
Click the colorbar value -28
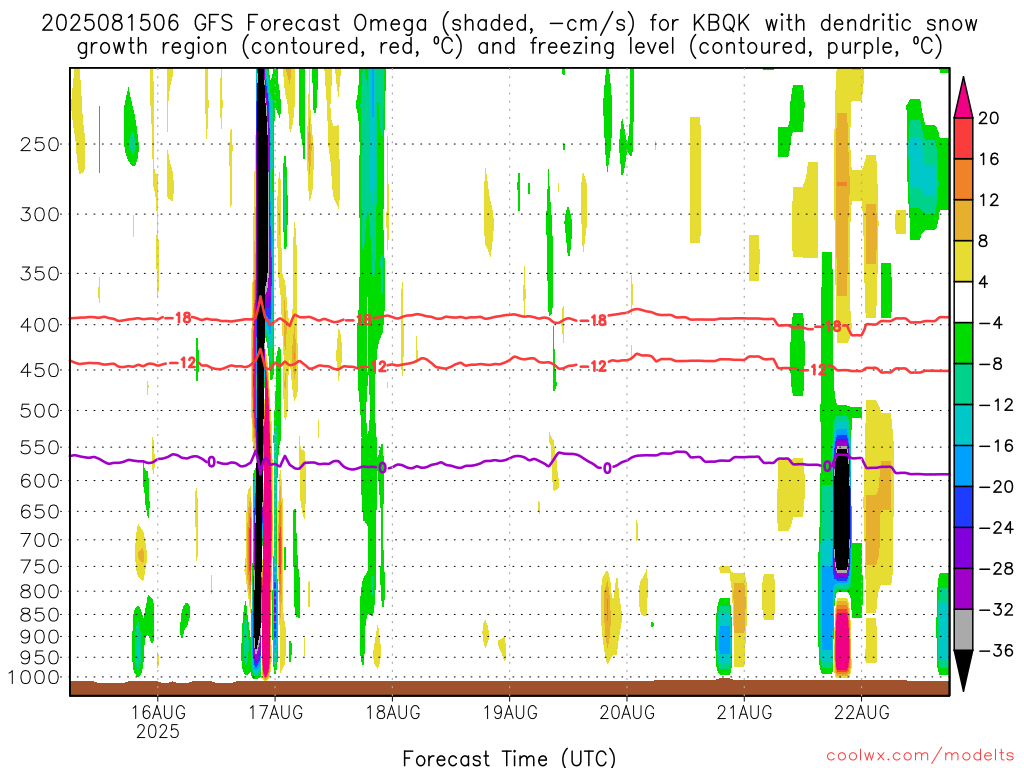tap(996, 569)
